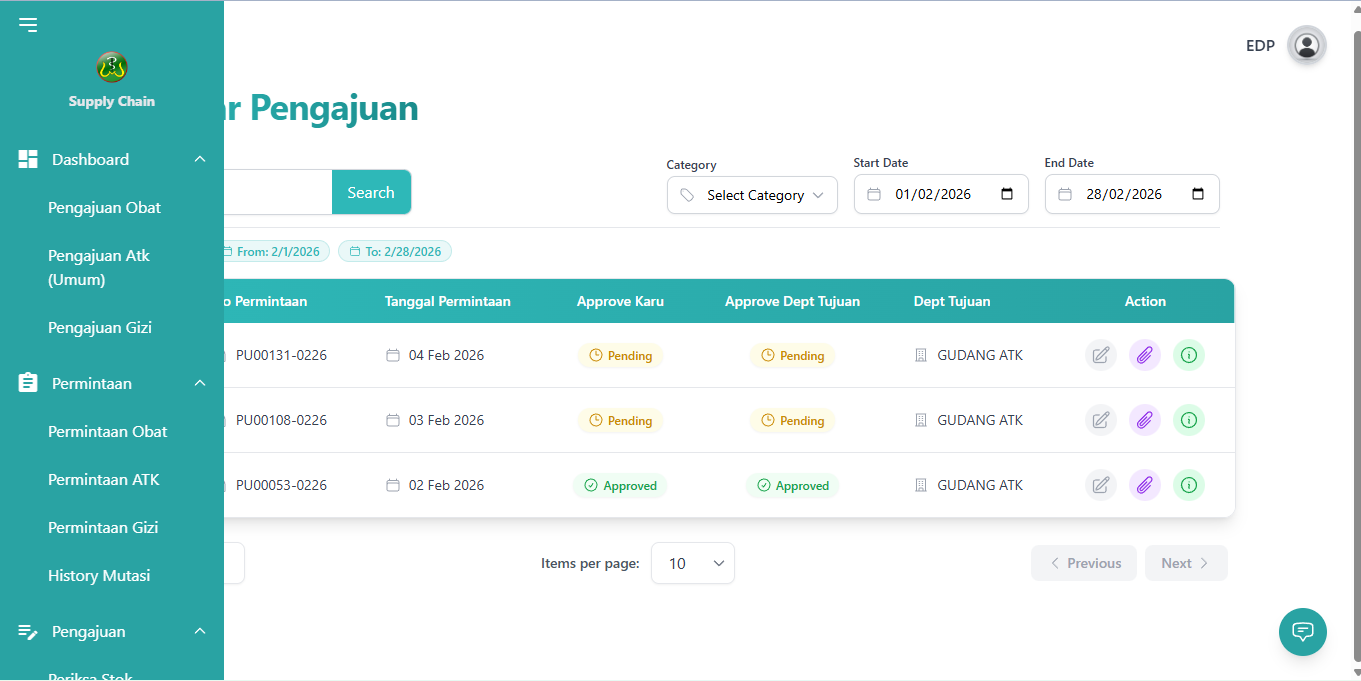Open attachment paperclip icon for PU00108-0226
The image size is (1361, 681).
(x=1145, y=420)
